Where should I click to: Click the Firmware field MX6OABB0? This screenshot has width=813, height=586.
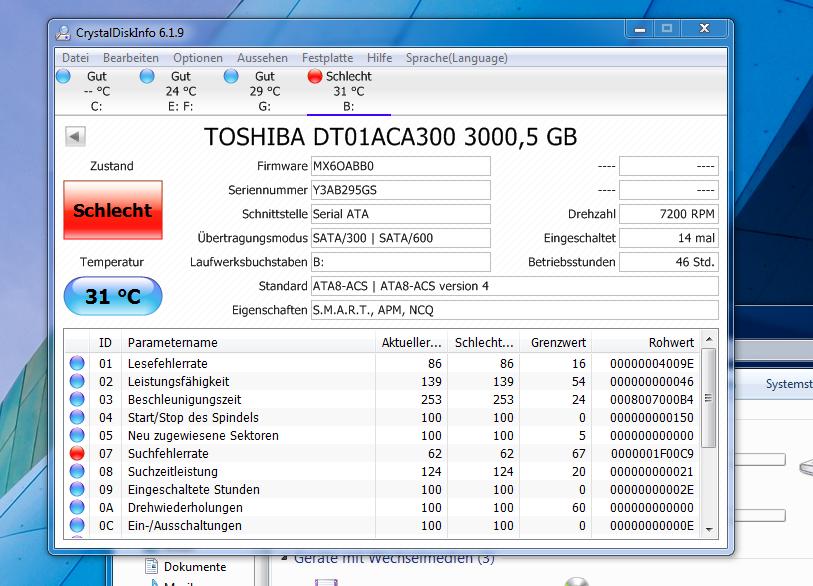coord(401,166)
